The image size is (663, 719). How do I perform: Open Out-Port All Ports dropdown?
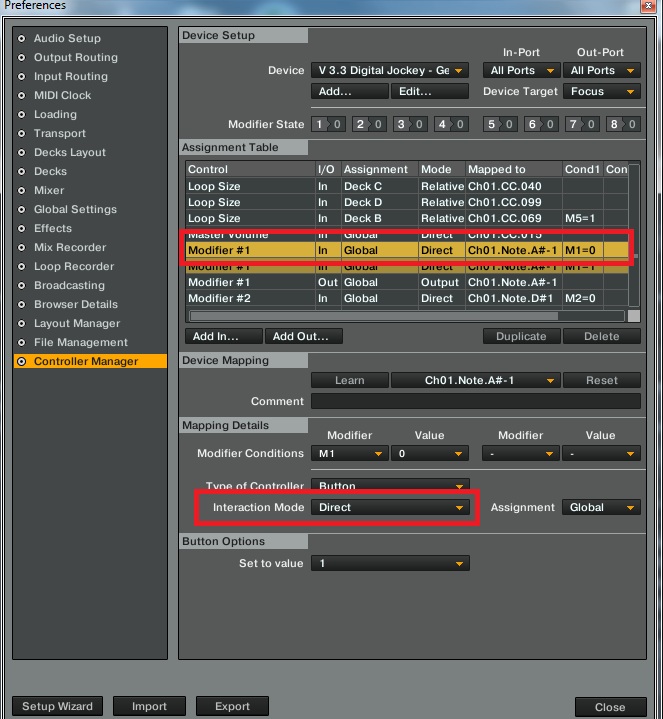click(602, 71)
